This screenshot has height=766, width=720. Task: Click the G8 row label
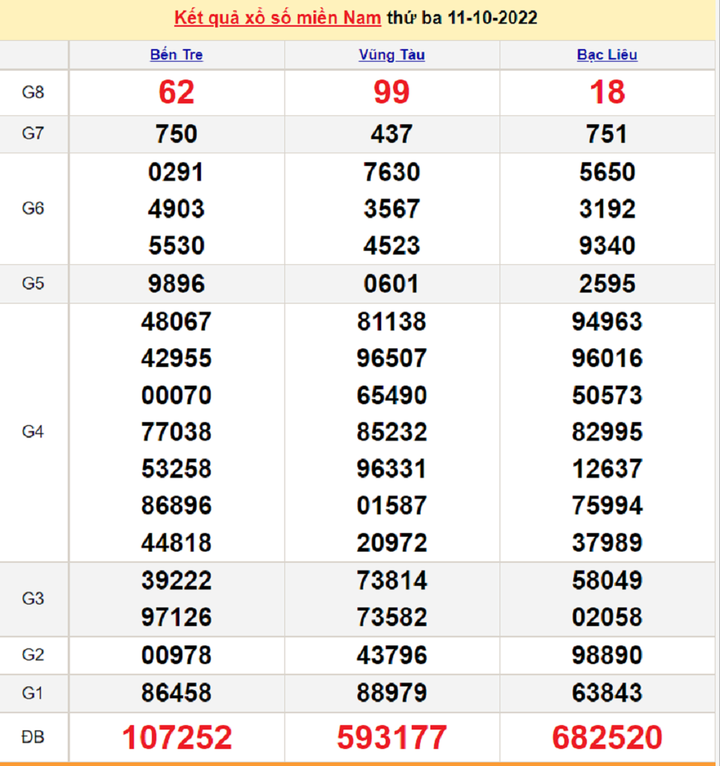pos(33,93)
